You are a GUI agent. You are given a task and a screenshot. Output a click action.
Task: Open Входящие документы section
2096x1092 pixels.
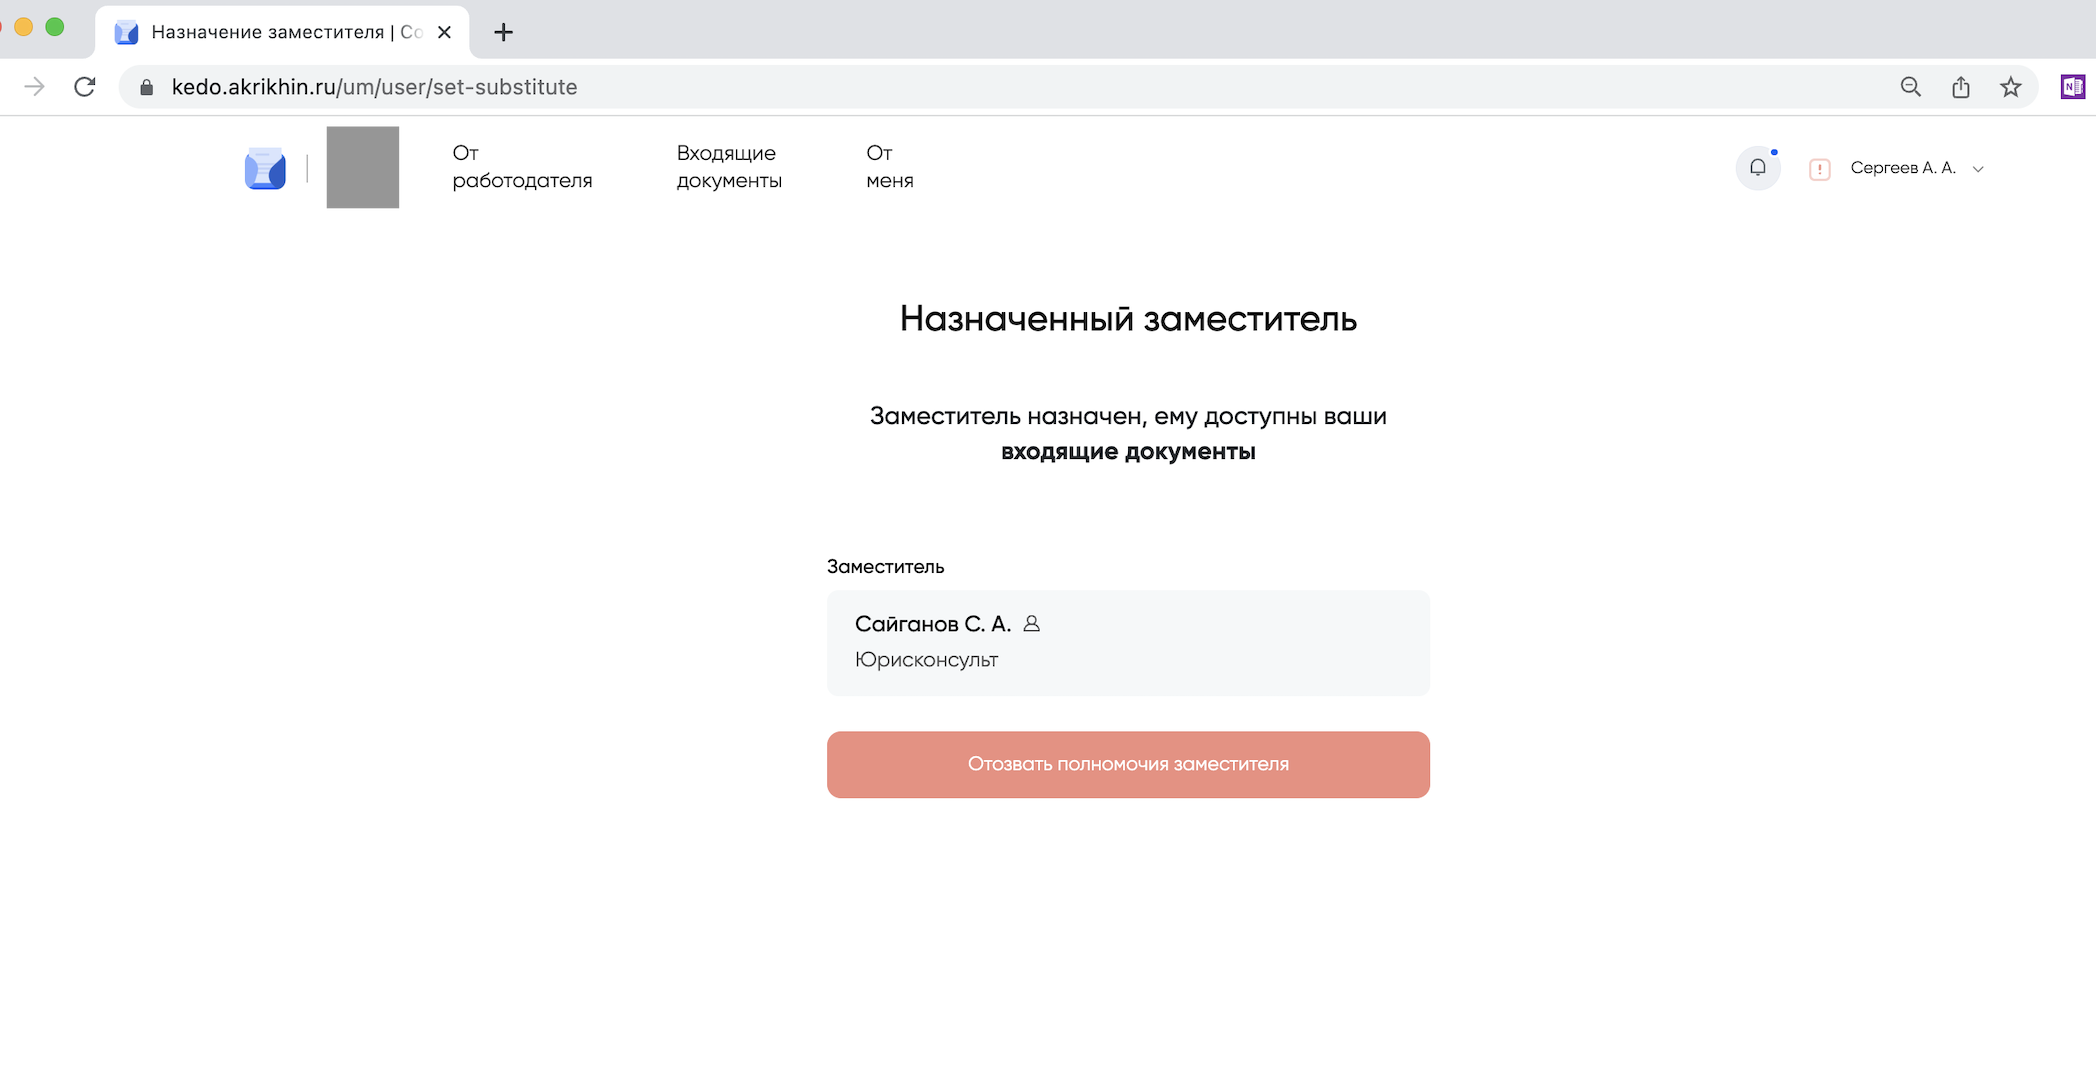point(728,167)
